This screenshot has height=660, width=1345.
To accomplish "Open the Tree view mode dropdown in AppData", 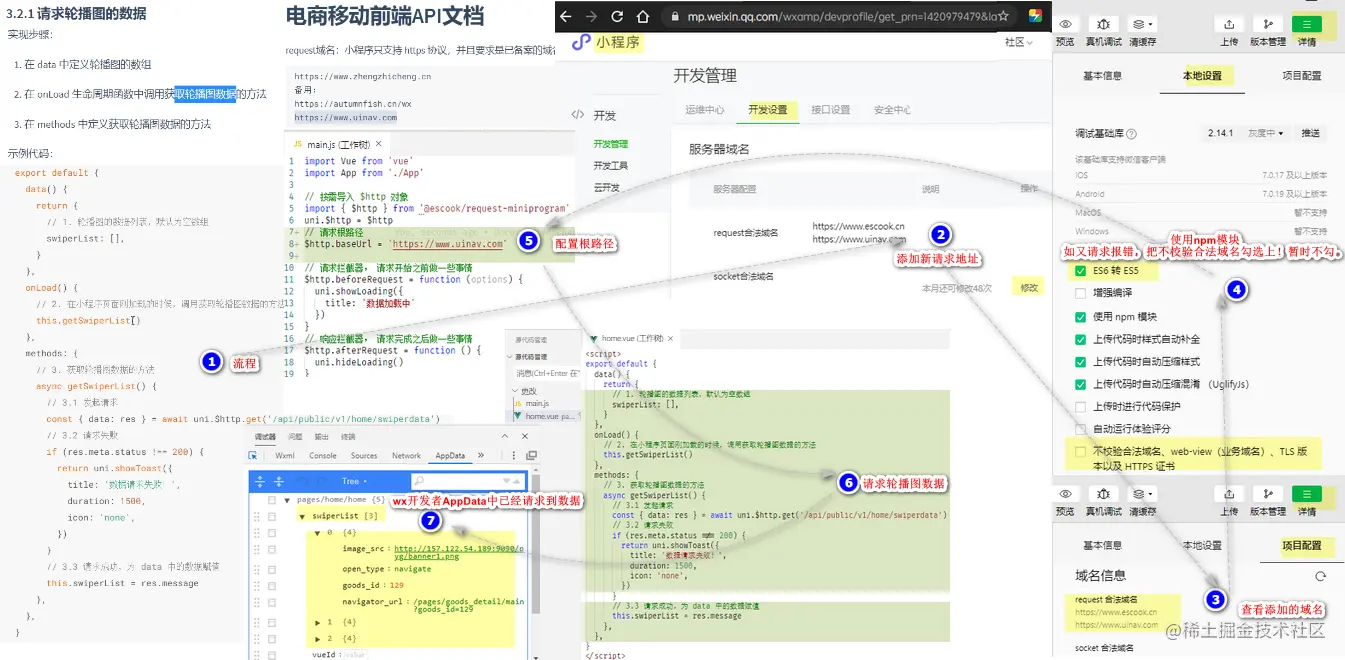I will click(x=354, y=481).
